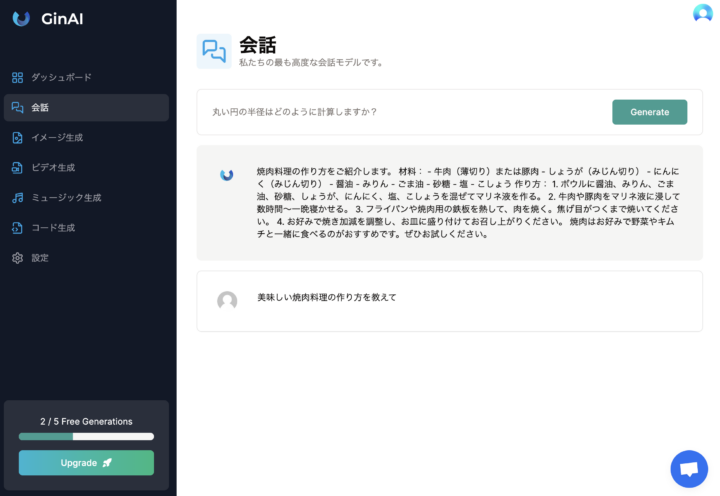Click the イメージ生成 file icon

click(17, 138)
